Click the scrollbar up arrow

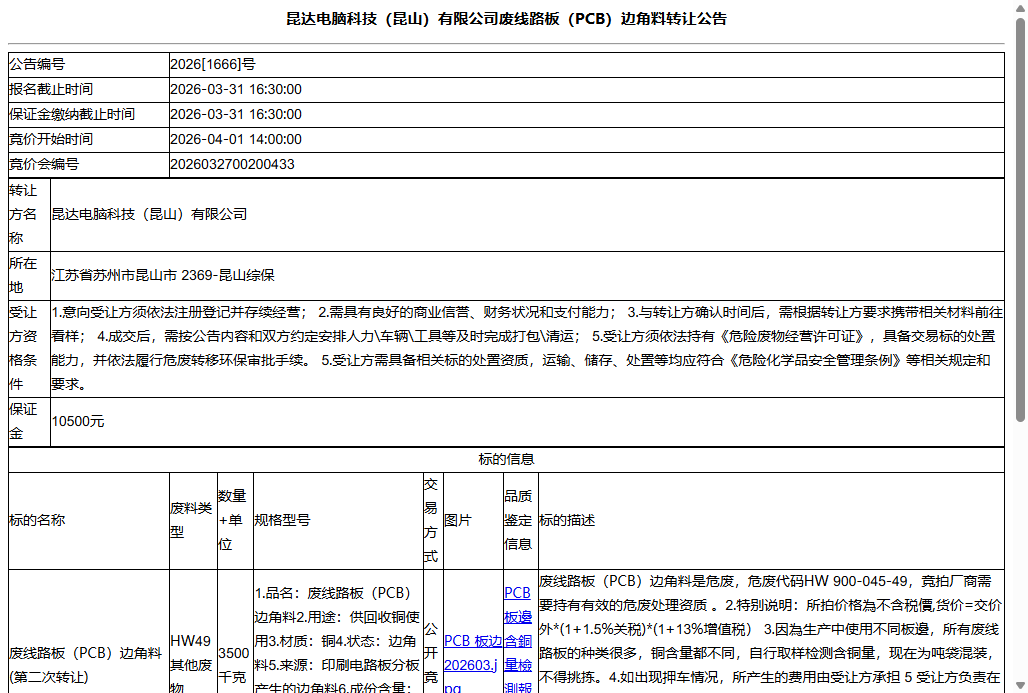(1019, 8)
